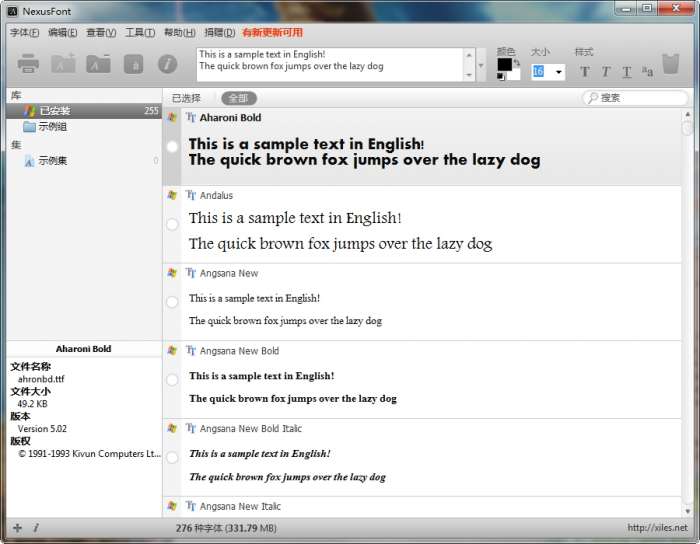Screen dimensions: 700x544
Task: Click the sample text input box
Action: pos(329,65)
